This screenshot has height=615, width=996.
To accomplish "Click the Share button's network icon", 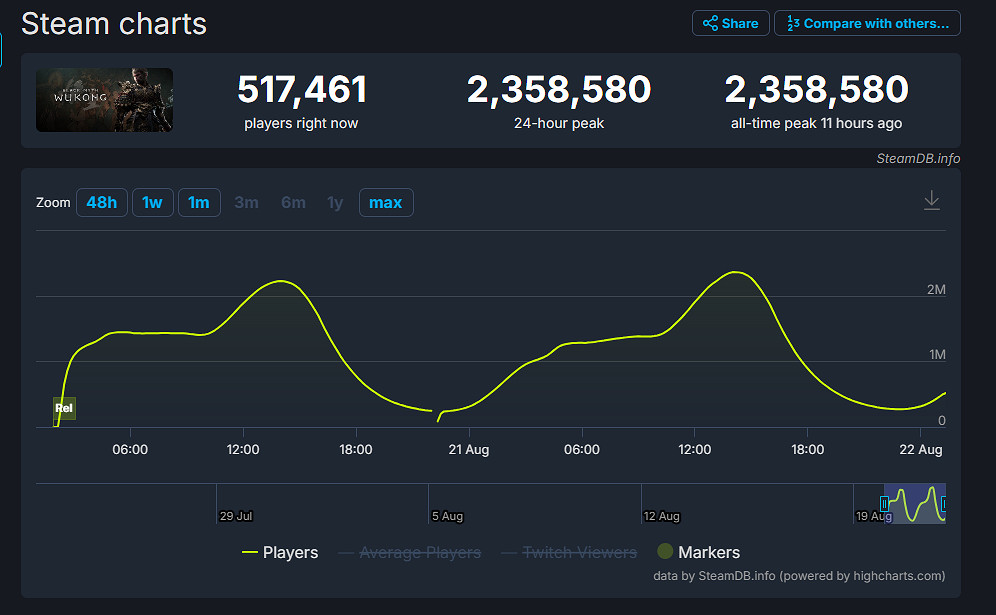I will [710, 23].
